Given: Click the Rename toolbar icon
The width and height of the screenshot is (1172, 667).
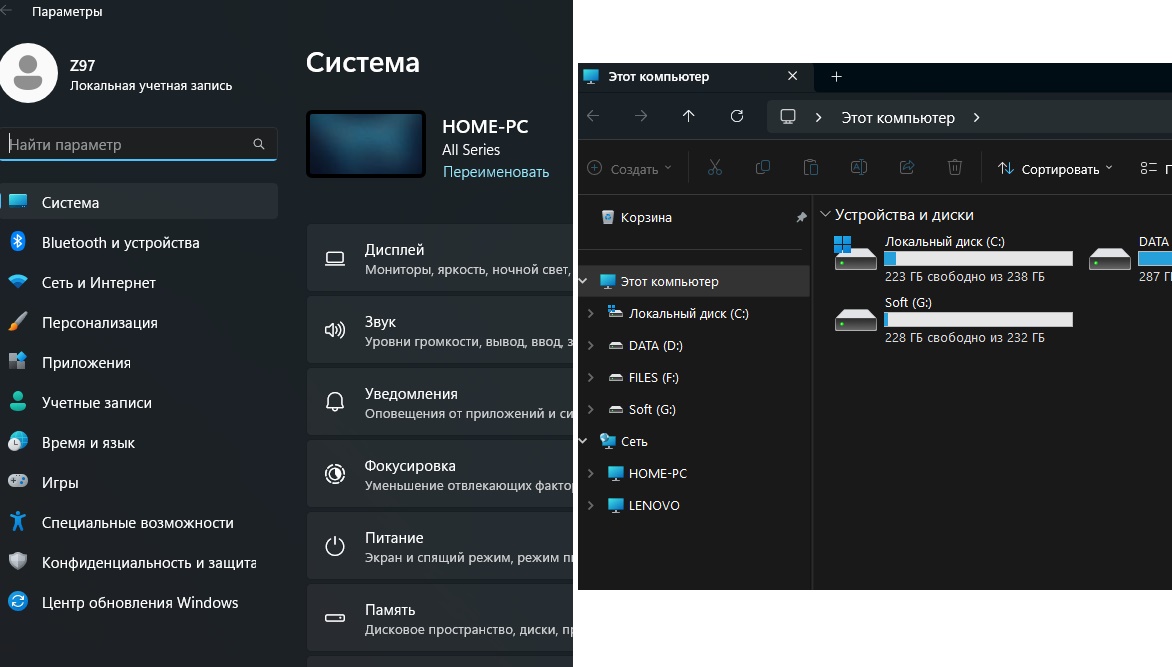Looking at the screenshot, I should (859, 168).
